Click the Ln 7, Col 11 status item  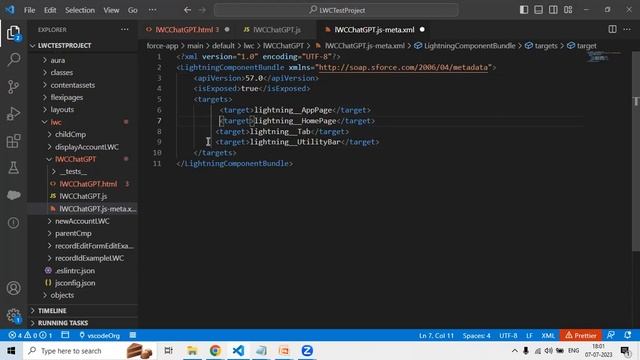436,335
